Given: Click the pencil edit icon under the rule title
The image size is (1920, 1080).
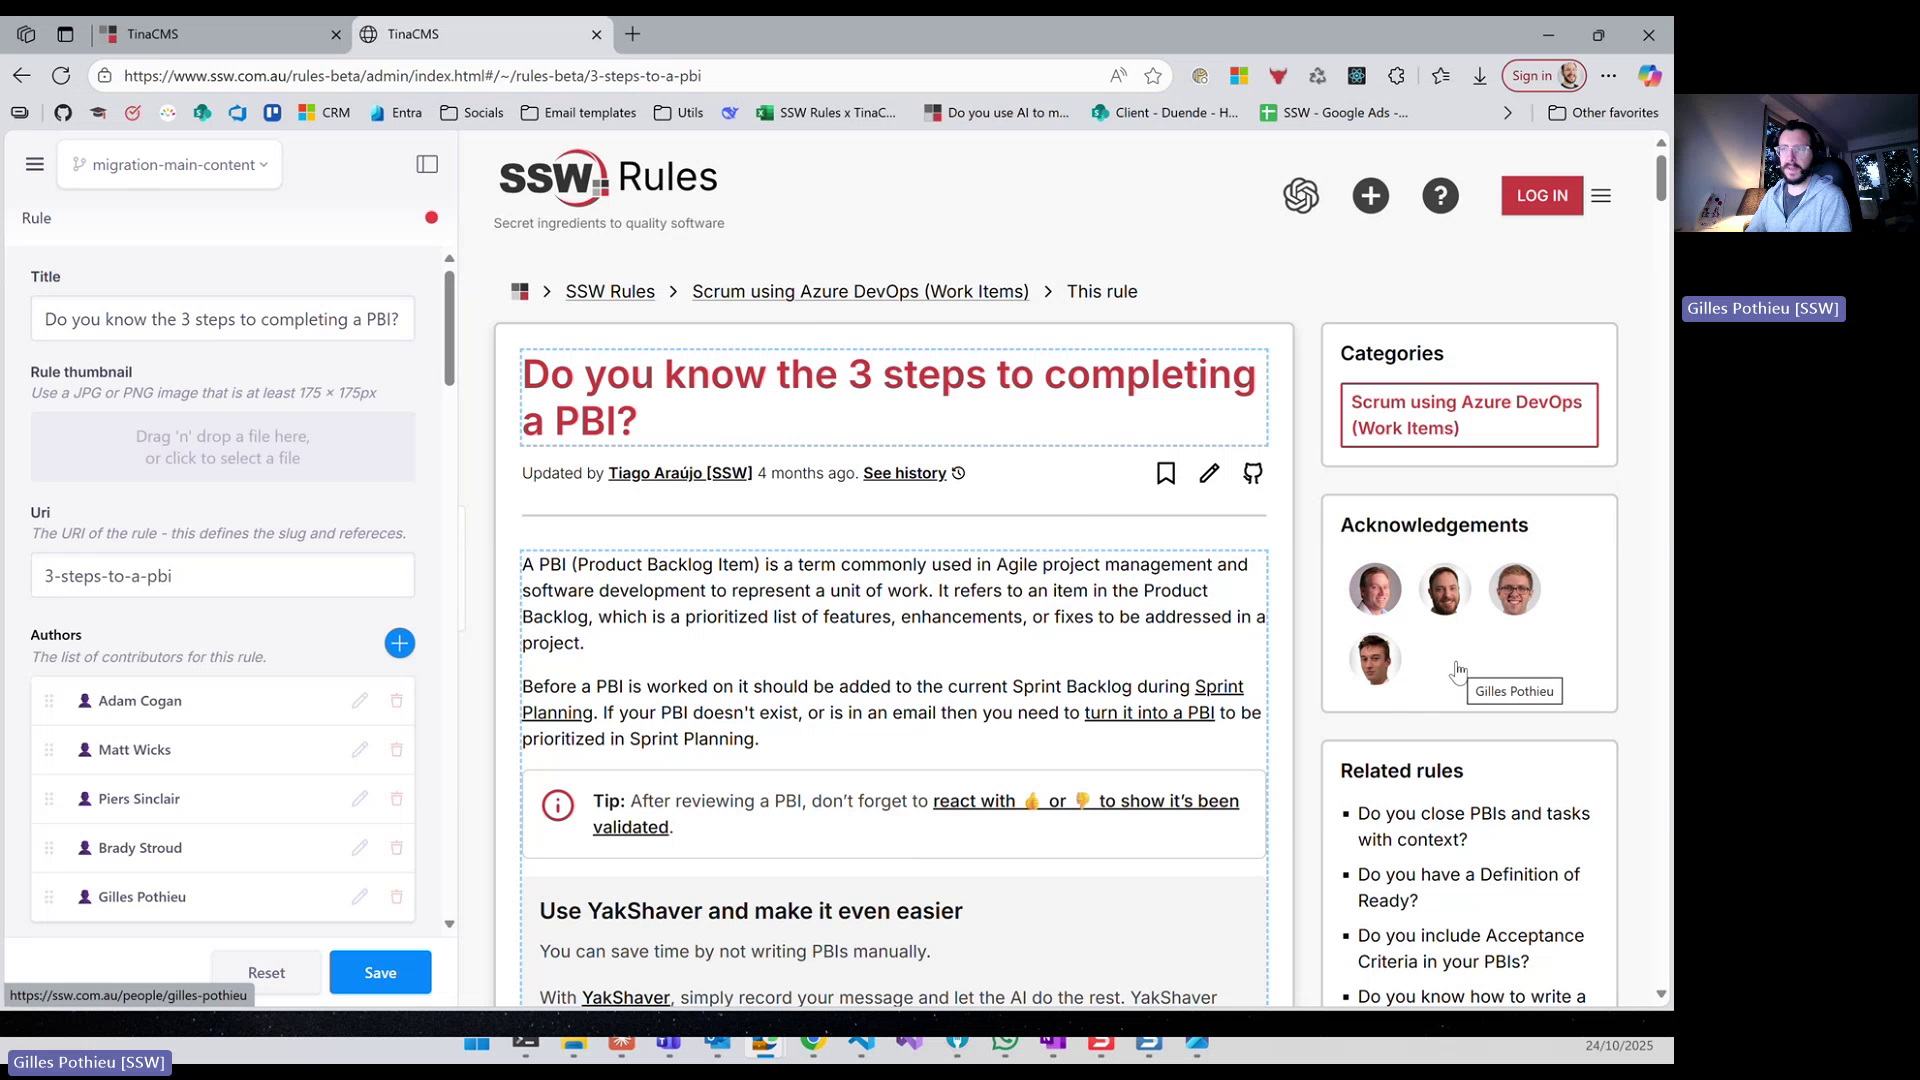Looking at the screenshot, I should (1209, 473).
